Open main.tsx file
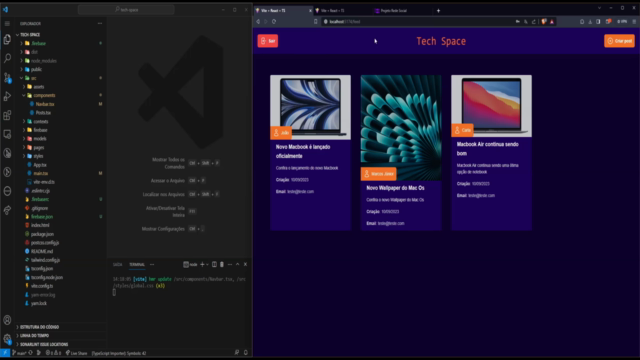This screenshot has height=360, width=640. tap(40, 173)
